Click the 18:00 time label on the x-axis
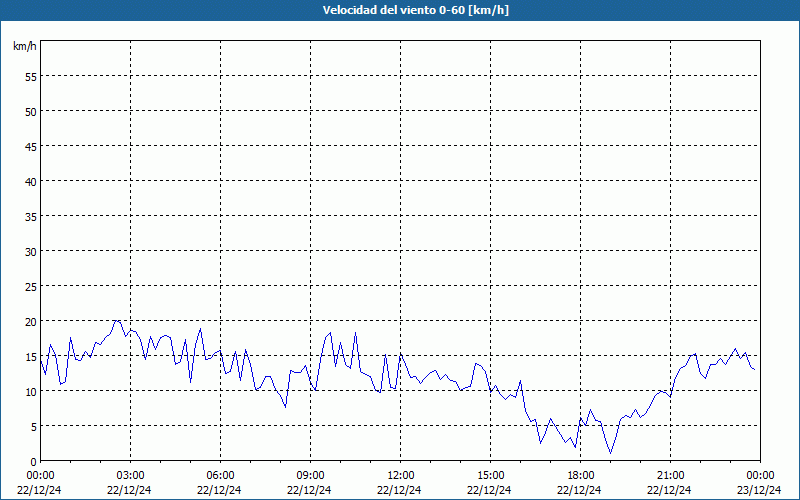This screenshot has height=500, width=800. click(x=581, y=476)
